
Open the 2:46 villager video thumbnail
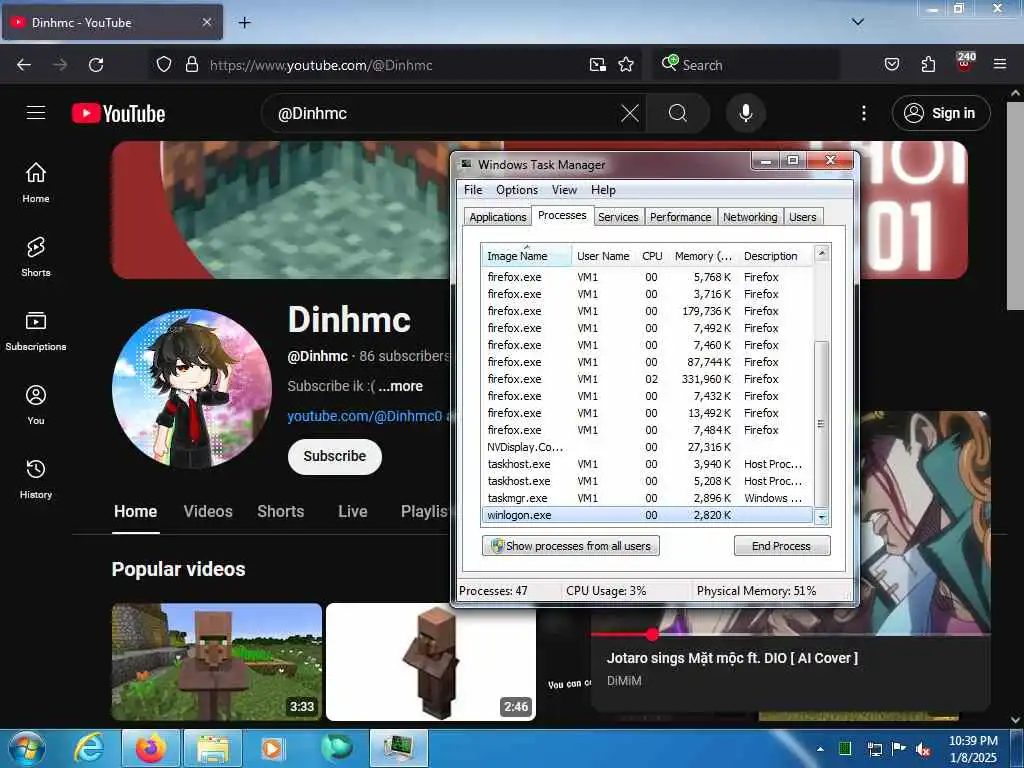430,662
